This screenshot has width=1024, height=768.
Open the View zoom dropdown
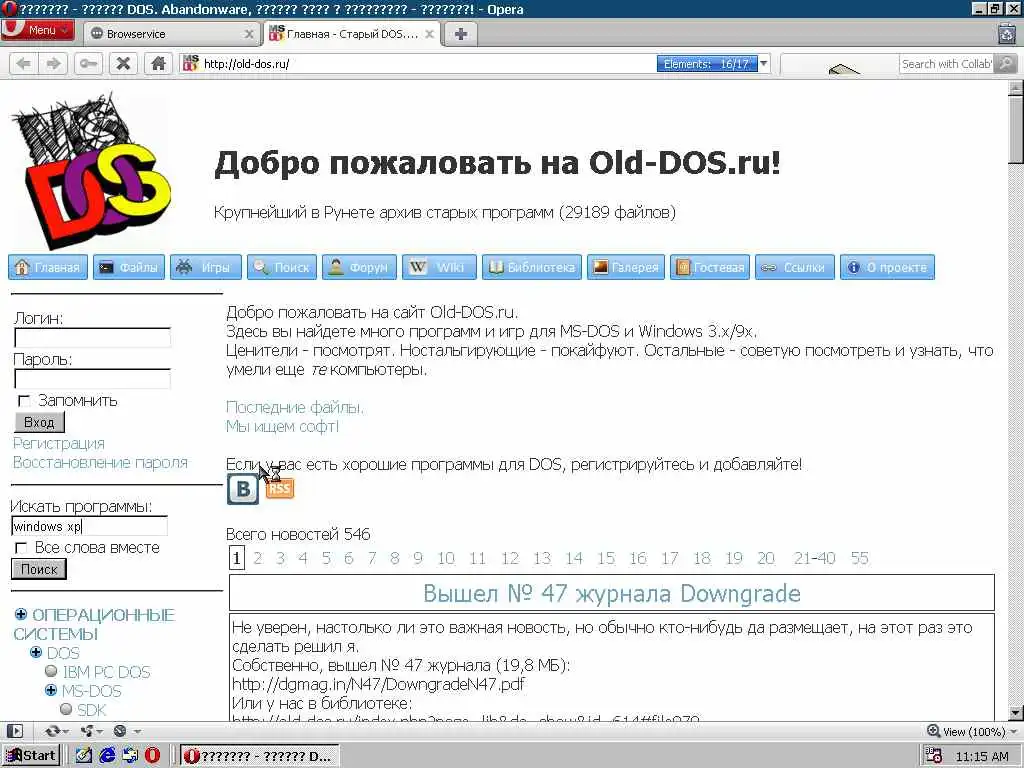pos(972,731)
